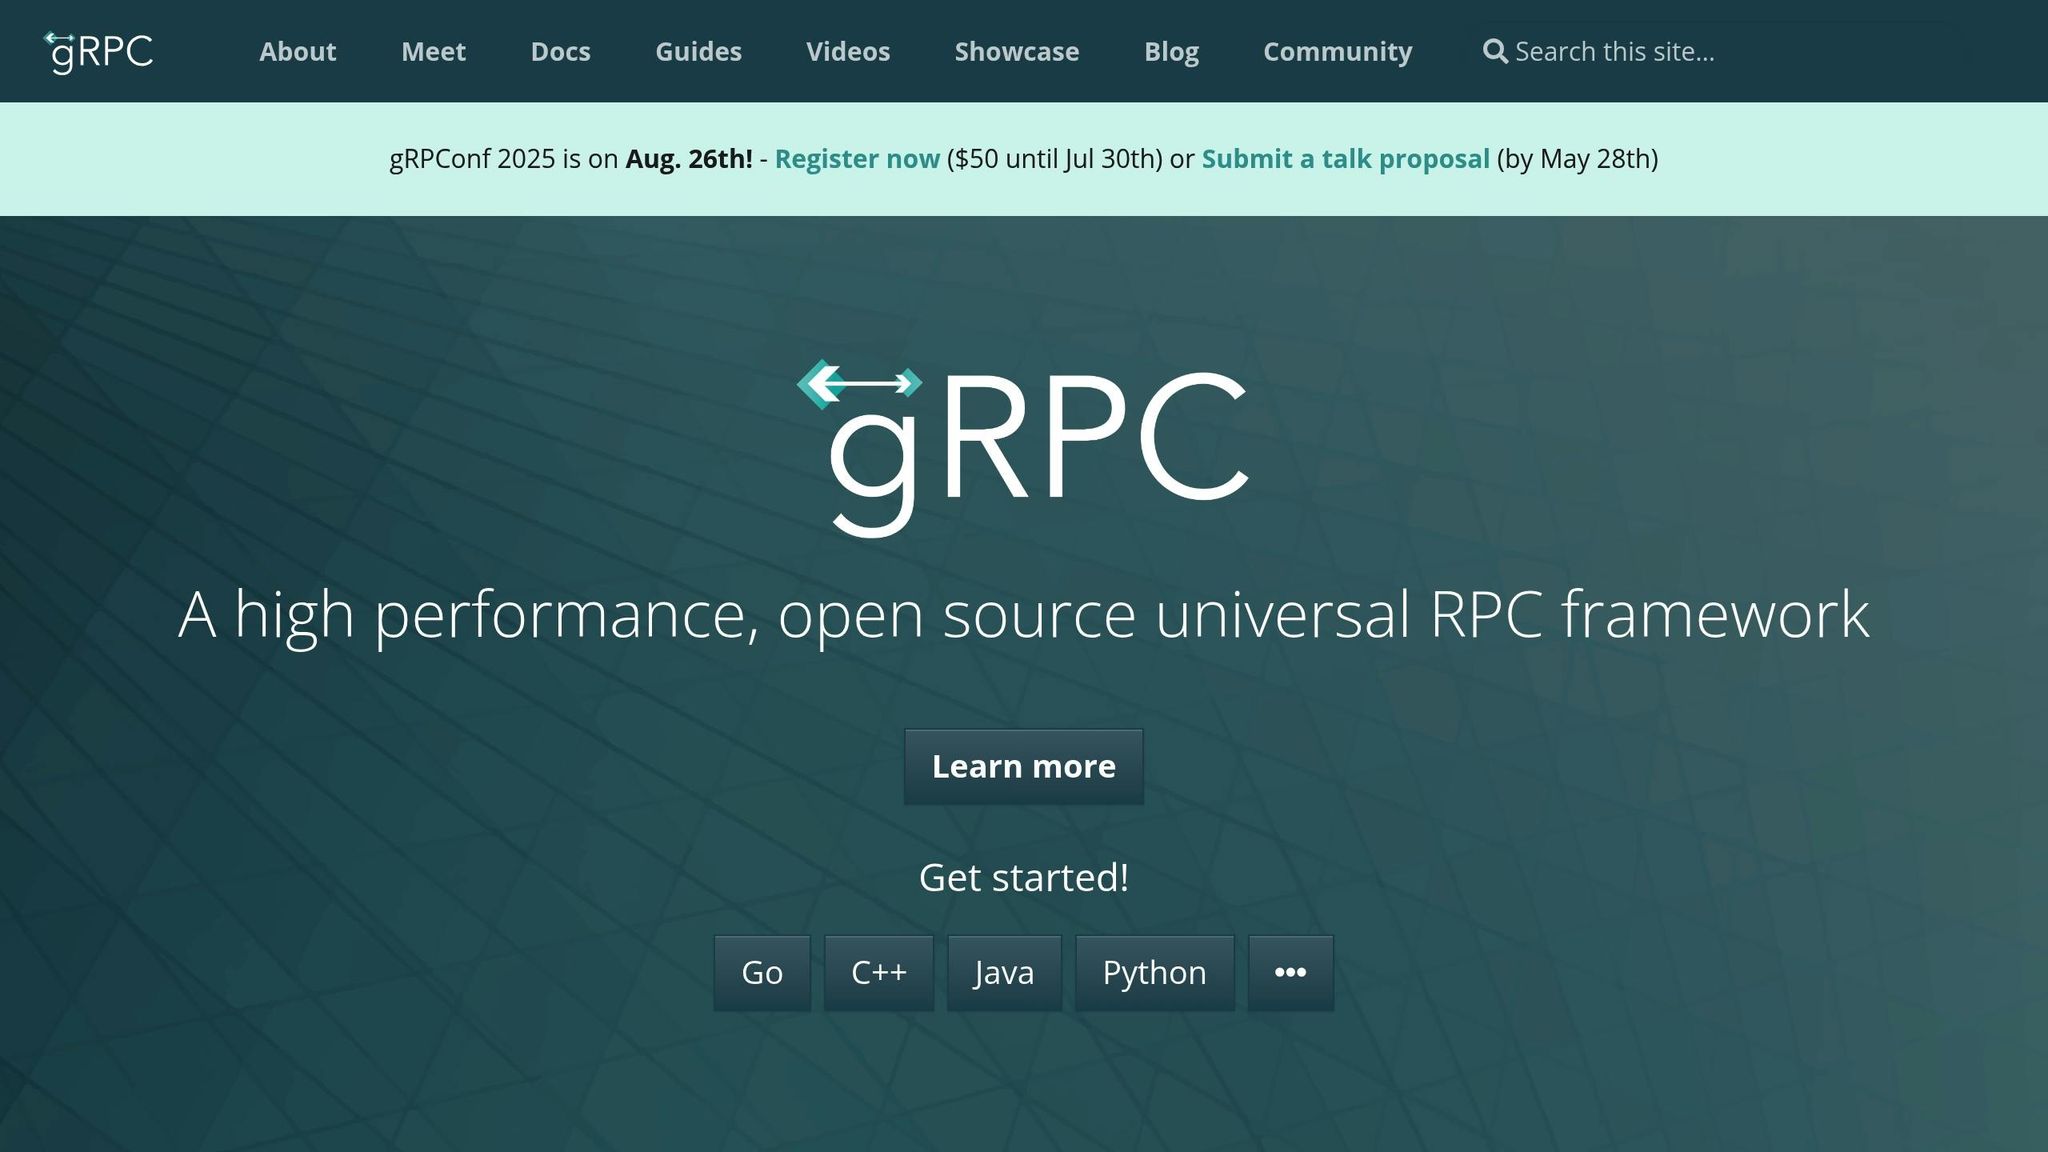The image size is (2048, 1152).
Task: Open the Videos page
Action: click(x=847, y=51)
